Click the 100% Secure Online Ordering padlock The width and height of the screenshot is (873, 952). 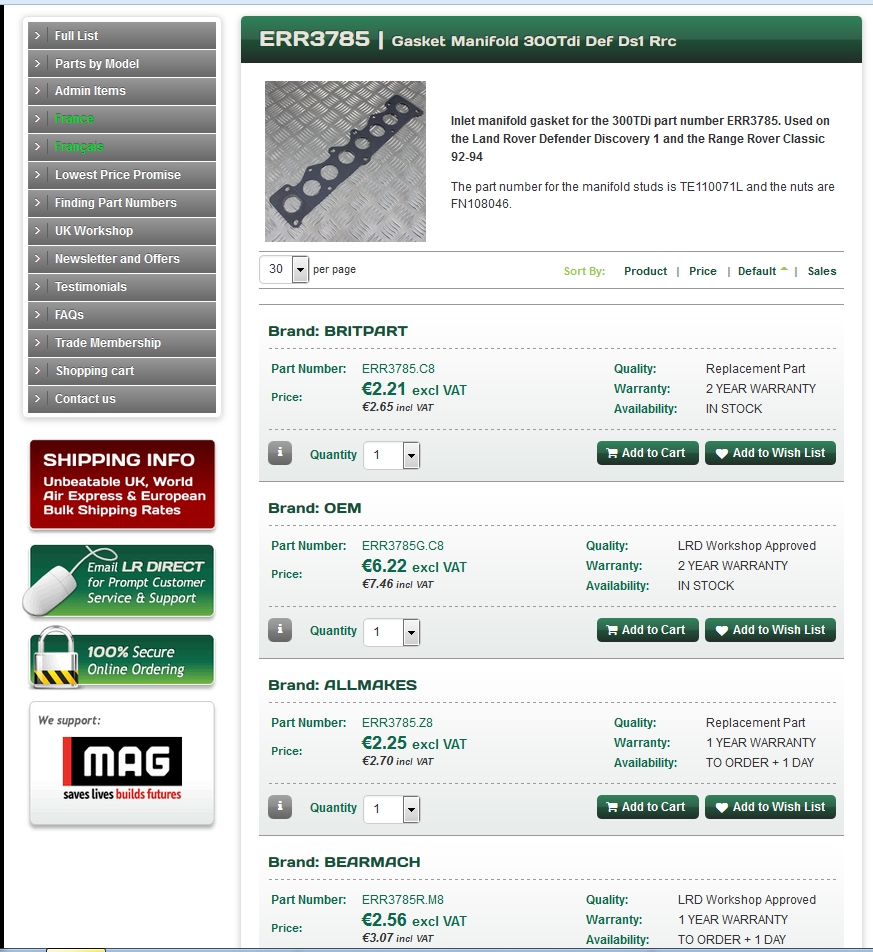tap(122, 661)
